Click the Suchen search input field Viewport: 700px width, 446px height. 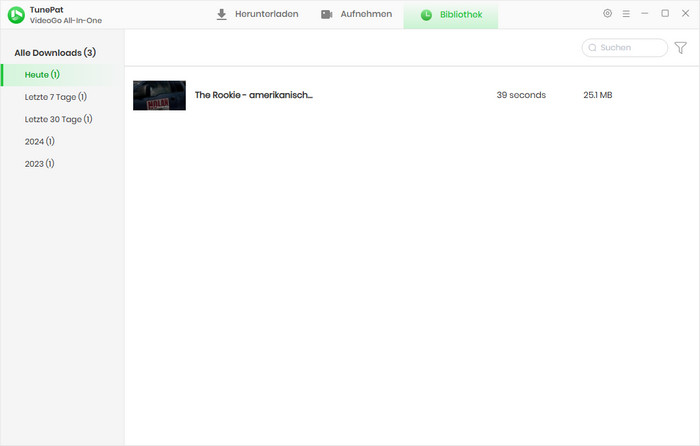pos(630,47)
